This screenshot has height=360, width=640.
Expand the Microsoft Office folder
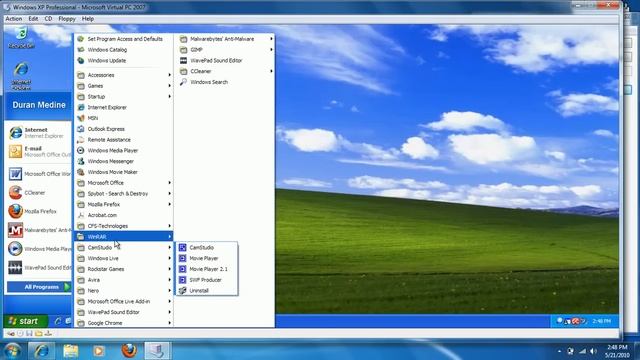[x=124, y=183]
